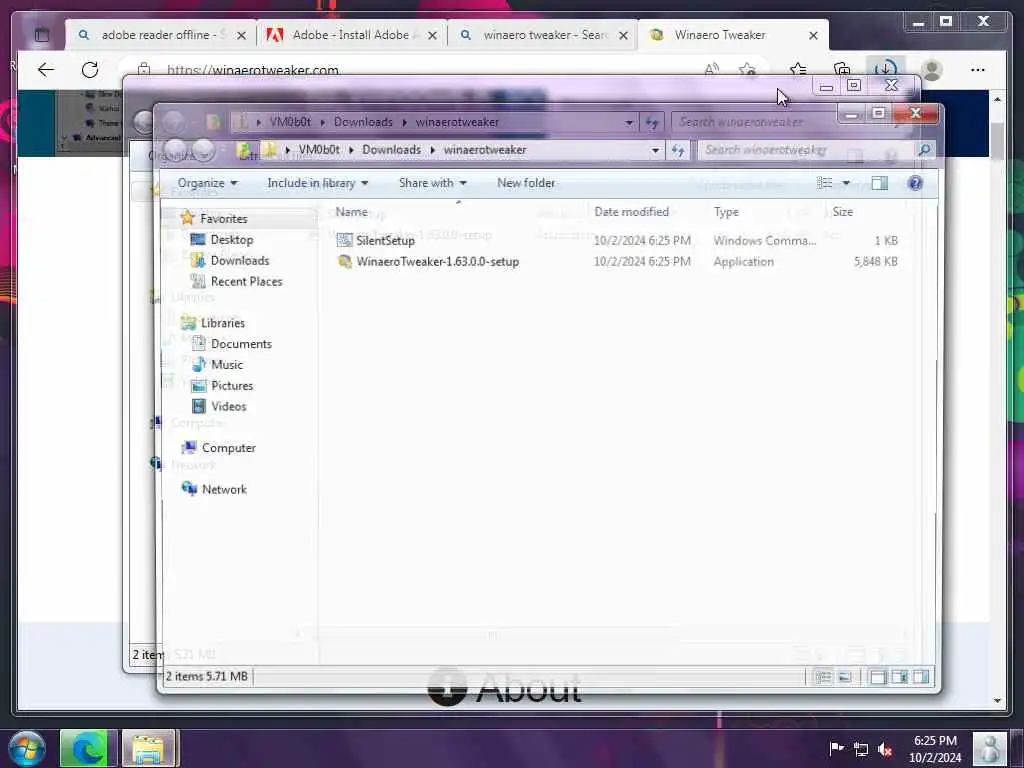Open the Windows Start orb
This screenshot has width=1024, height=768.
point(26,748)
